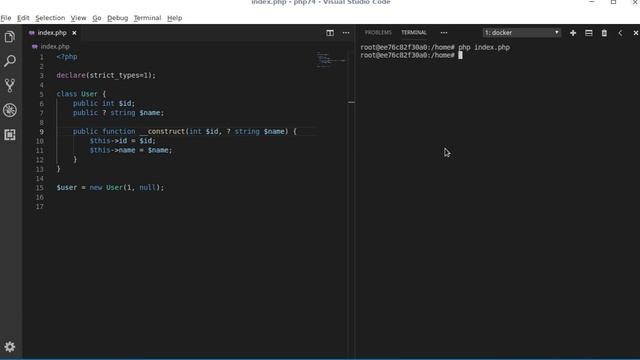Switch to the TERMINAL panel tab
640x360 pixels.
pyautogui.click(x=414, y=33)
